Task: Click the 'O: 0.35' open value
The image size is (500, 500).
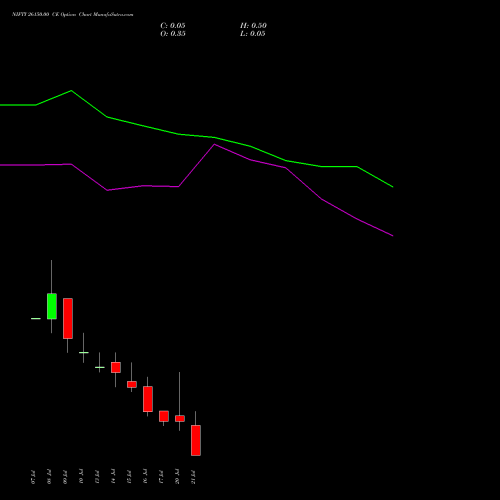Action: pos(173,34)
